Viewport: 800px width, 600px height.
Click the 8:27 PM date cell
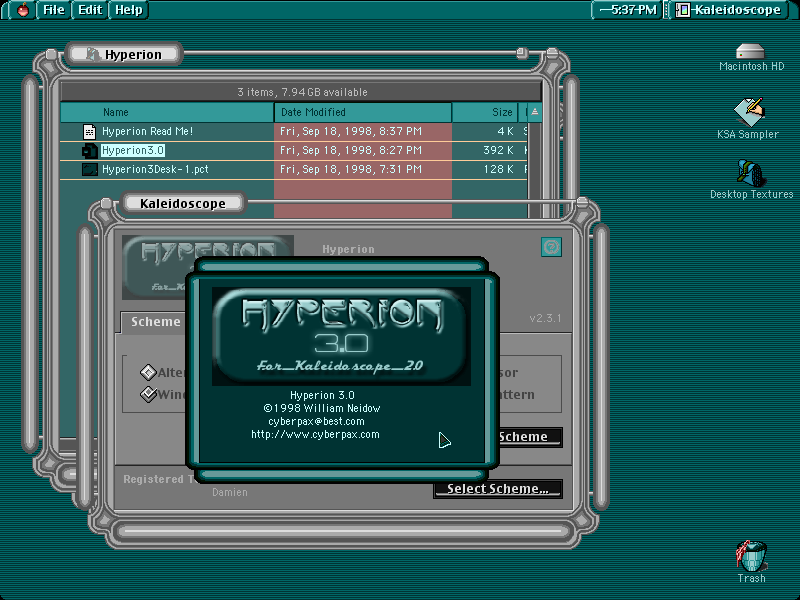[x=351, y=151]
